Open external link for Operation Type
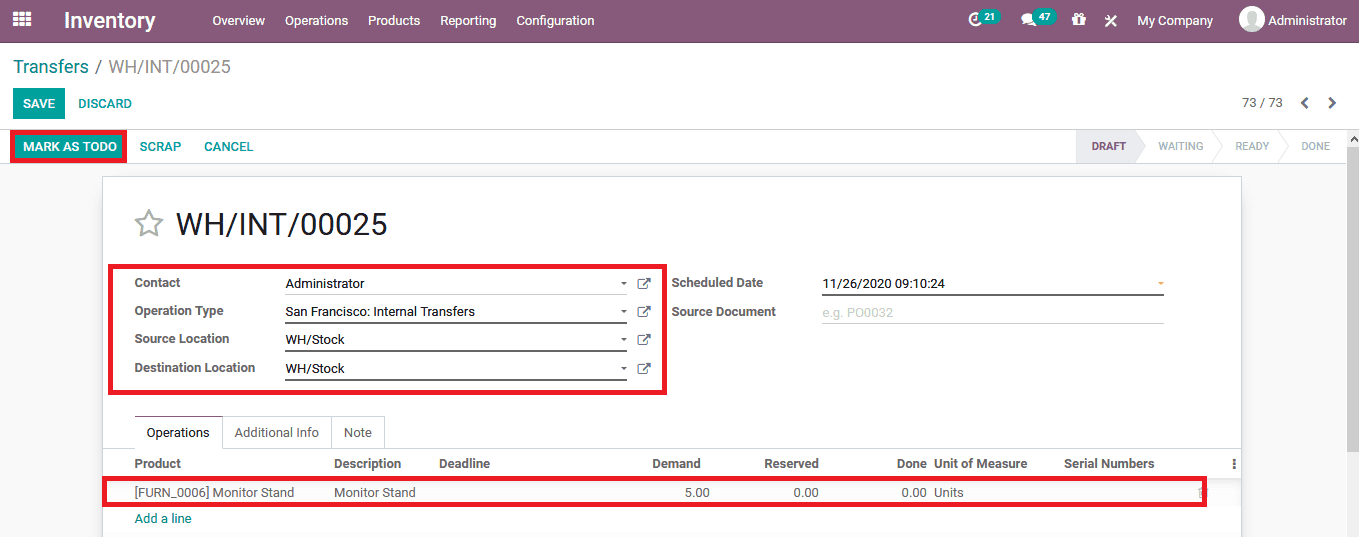The width and height of the screenshot is (1359, 537). (x=644, y=312)
